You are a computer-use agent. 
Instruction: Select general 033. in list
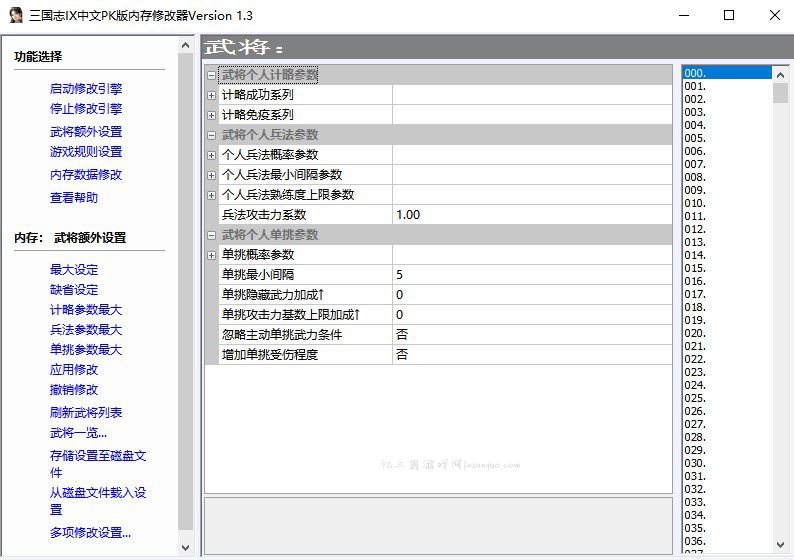(x=727, y=502)
